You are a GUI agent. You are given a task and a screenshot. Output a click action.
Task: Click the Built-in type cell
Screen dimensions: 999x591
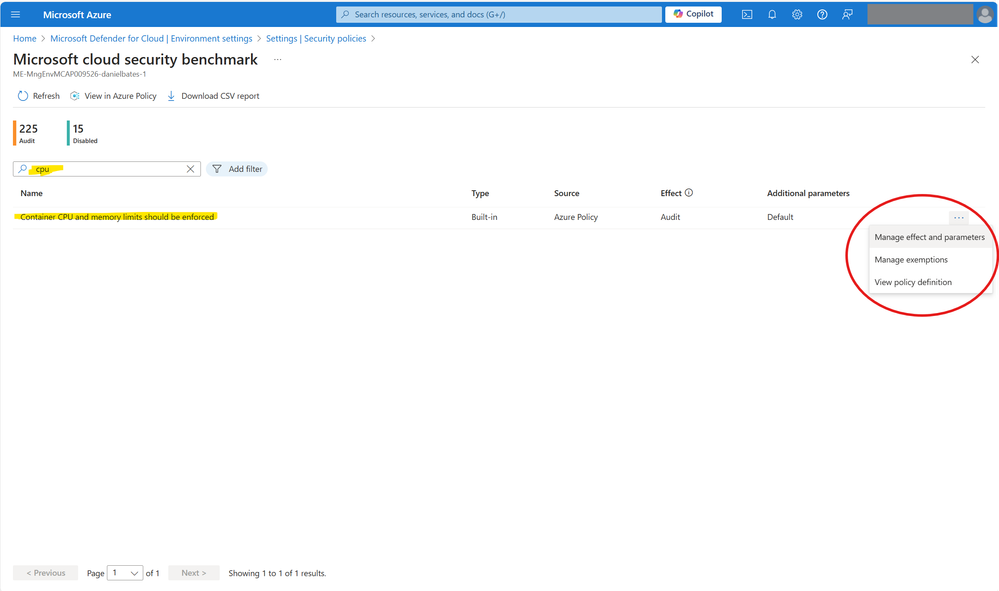click(484, 217)
